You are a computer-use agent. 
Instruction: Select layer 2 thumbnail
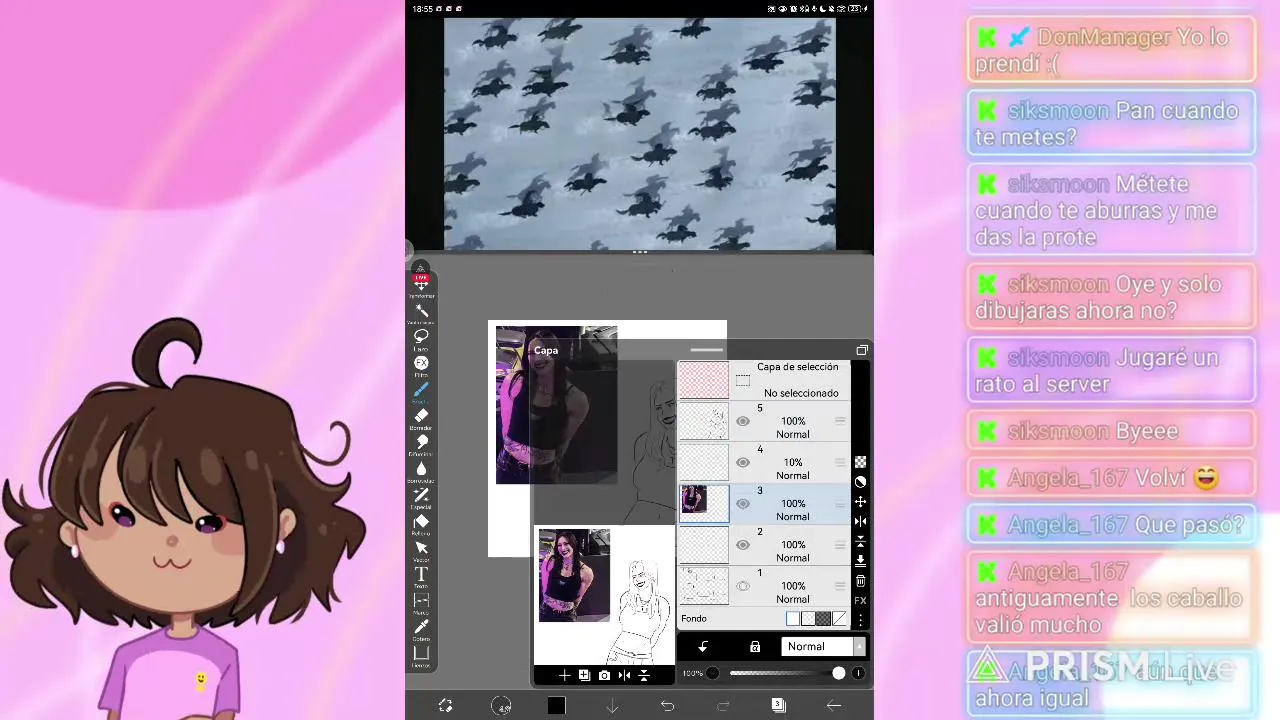704,545
